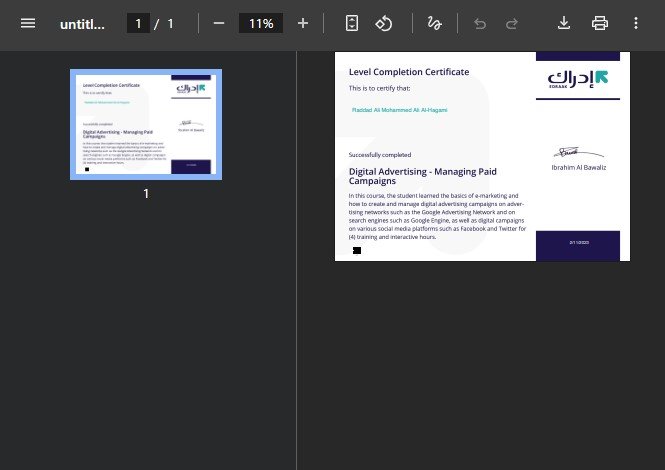Click the Digital Advertising course title

coord(422,177)
